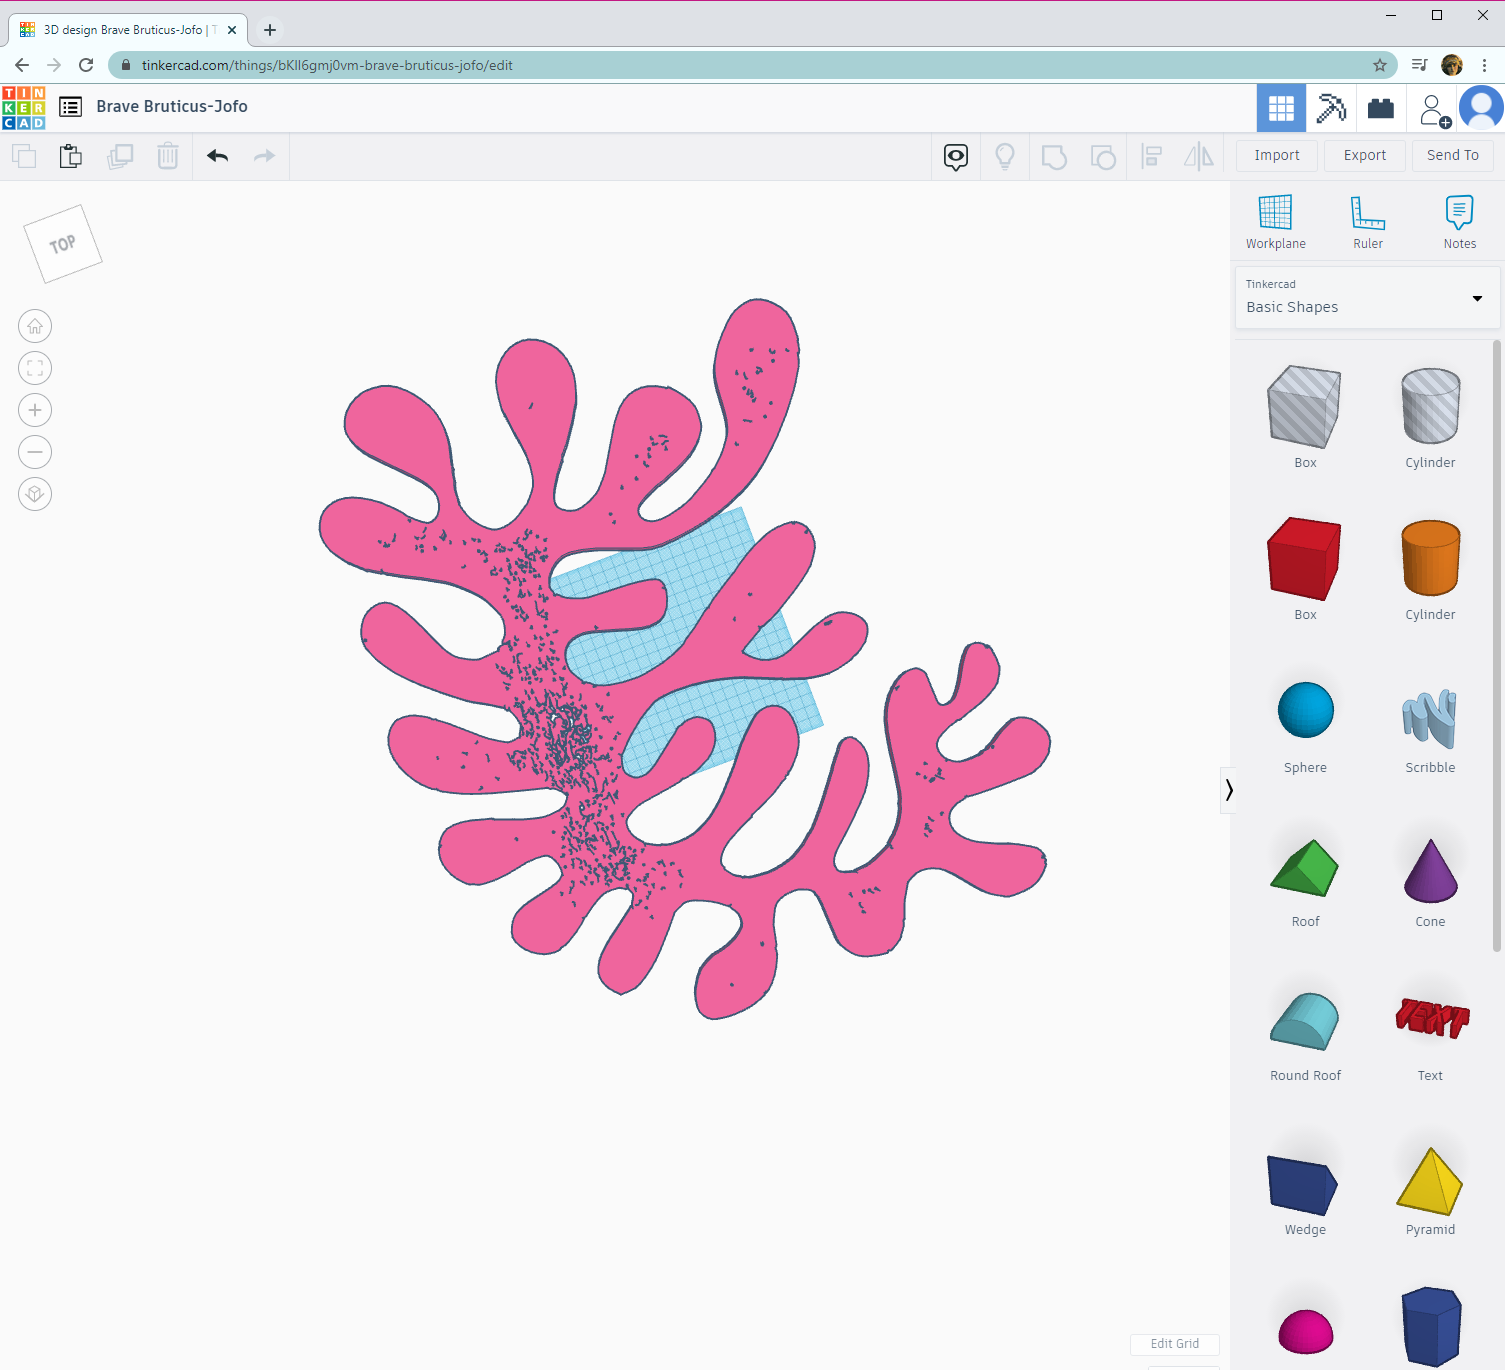Toggle orthographic perspective view cube icon
The height and width of the screenshot is (1370, 1505).
35,494
